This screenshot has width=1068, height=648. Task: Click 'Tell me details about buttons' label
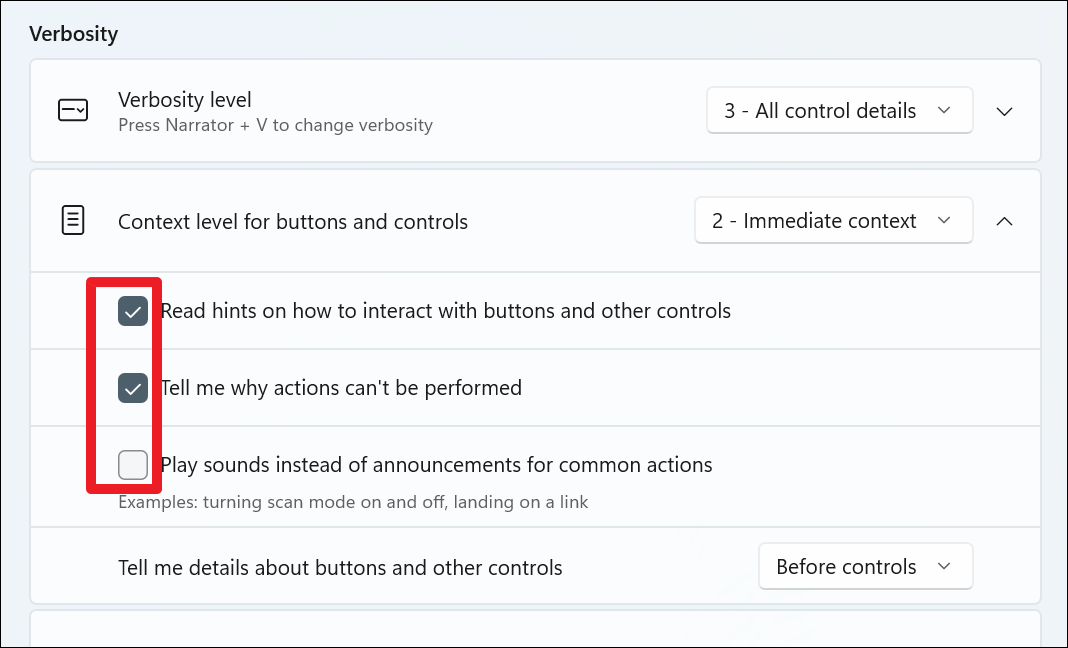coord(340,568)
